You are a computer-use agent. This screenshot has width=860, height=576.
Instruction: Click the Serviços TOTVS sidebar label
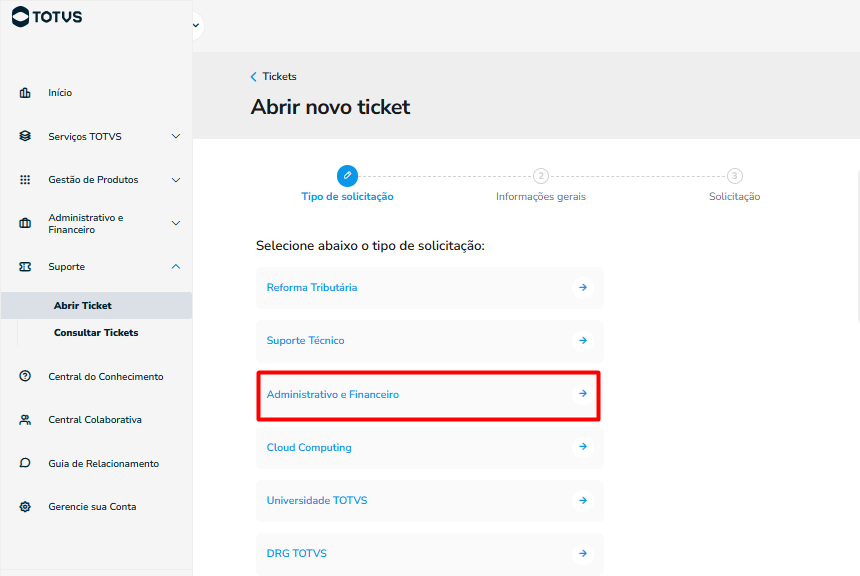[85, 137]
